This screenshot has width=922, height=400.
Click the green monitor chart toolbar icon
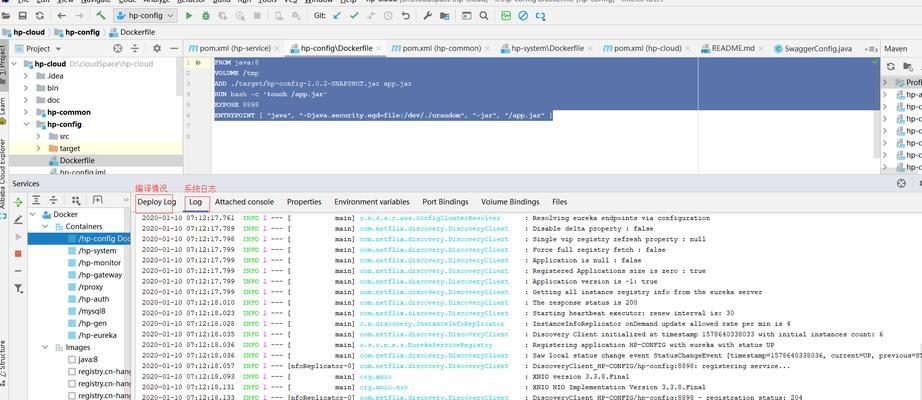[x=506, y=16]
